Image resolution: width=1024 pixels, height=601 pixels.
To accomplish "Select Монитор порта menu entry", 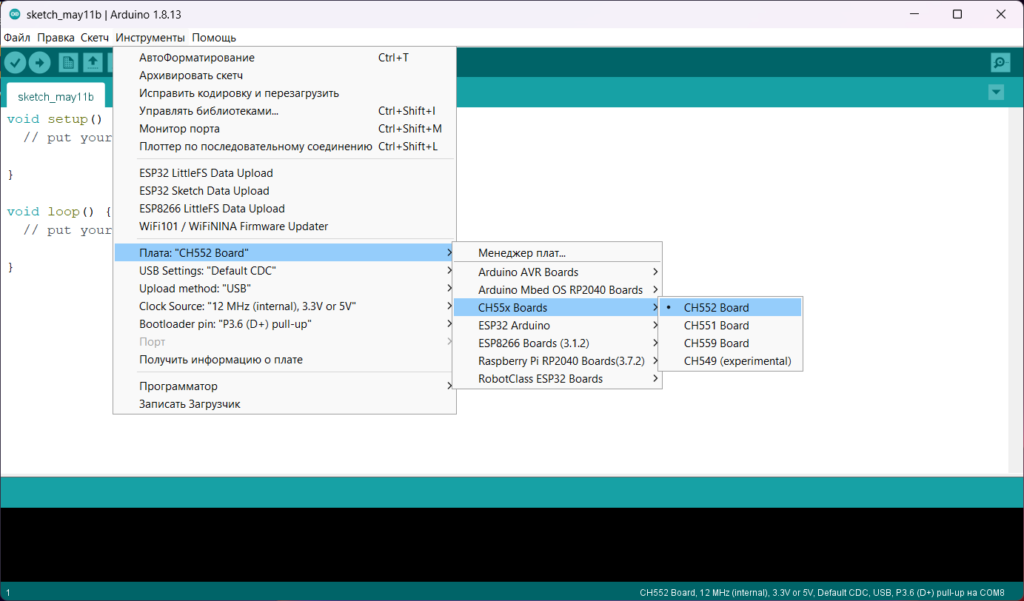I will [180, 129].
